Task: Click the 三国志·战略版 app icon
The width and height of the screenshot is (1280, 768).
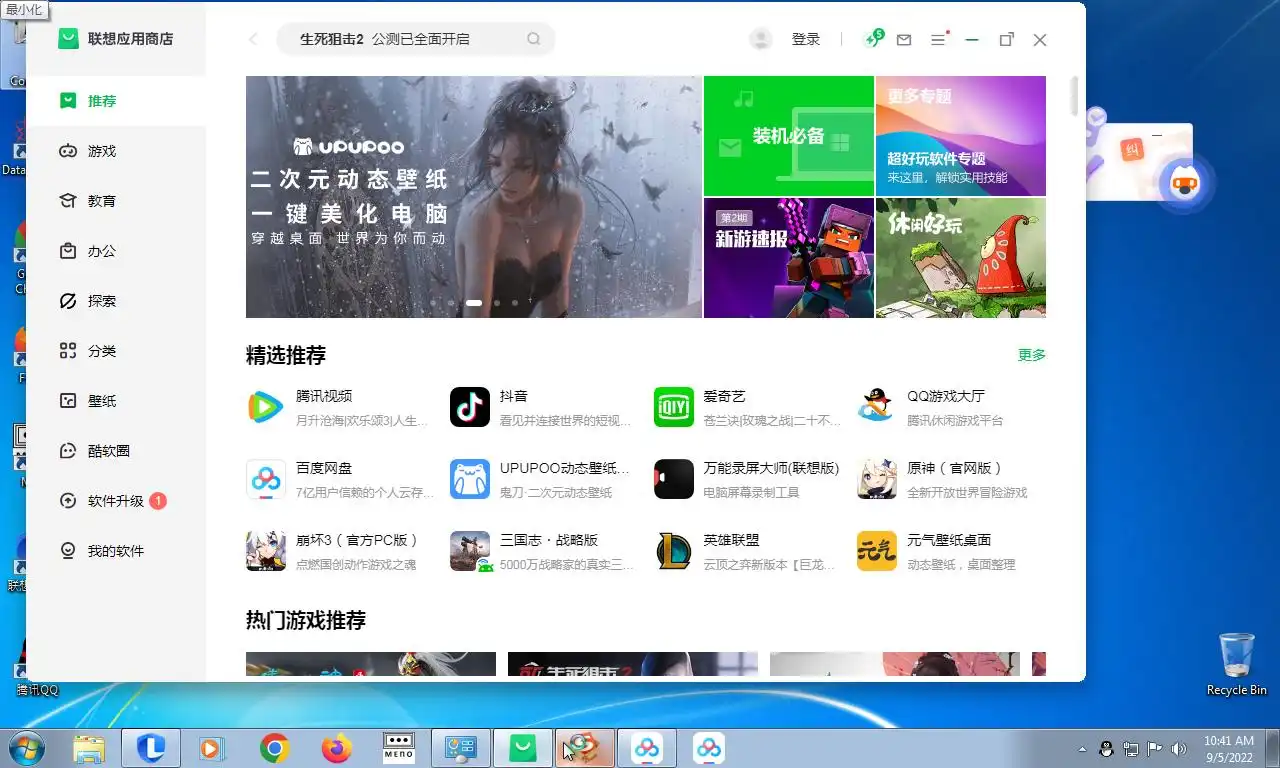Action: (x=470, y=551)
